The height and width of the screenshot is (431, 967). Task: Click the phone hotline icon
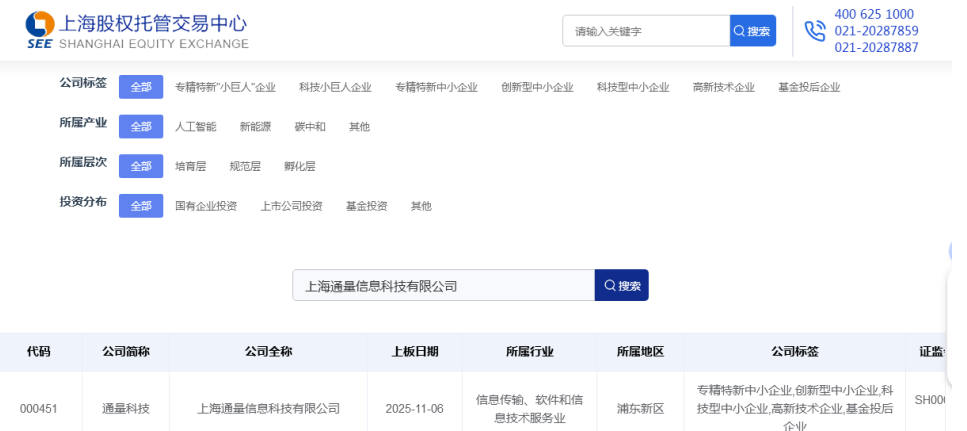pos(814,31)
